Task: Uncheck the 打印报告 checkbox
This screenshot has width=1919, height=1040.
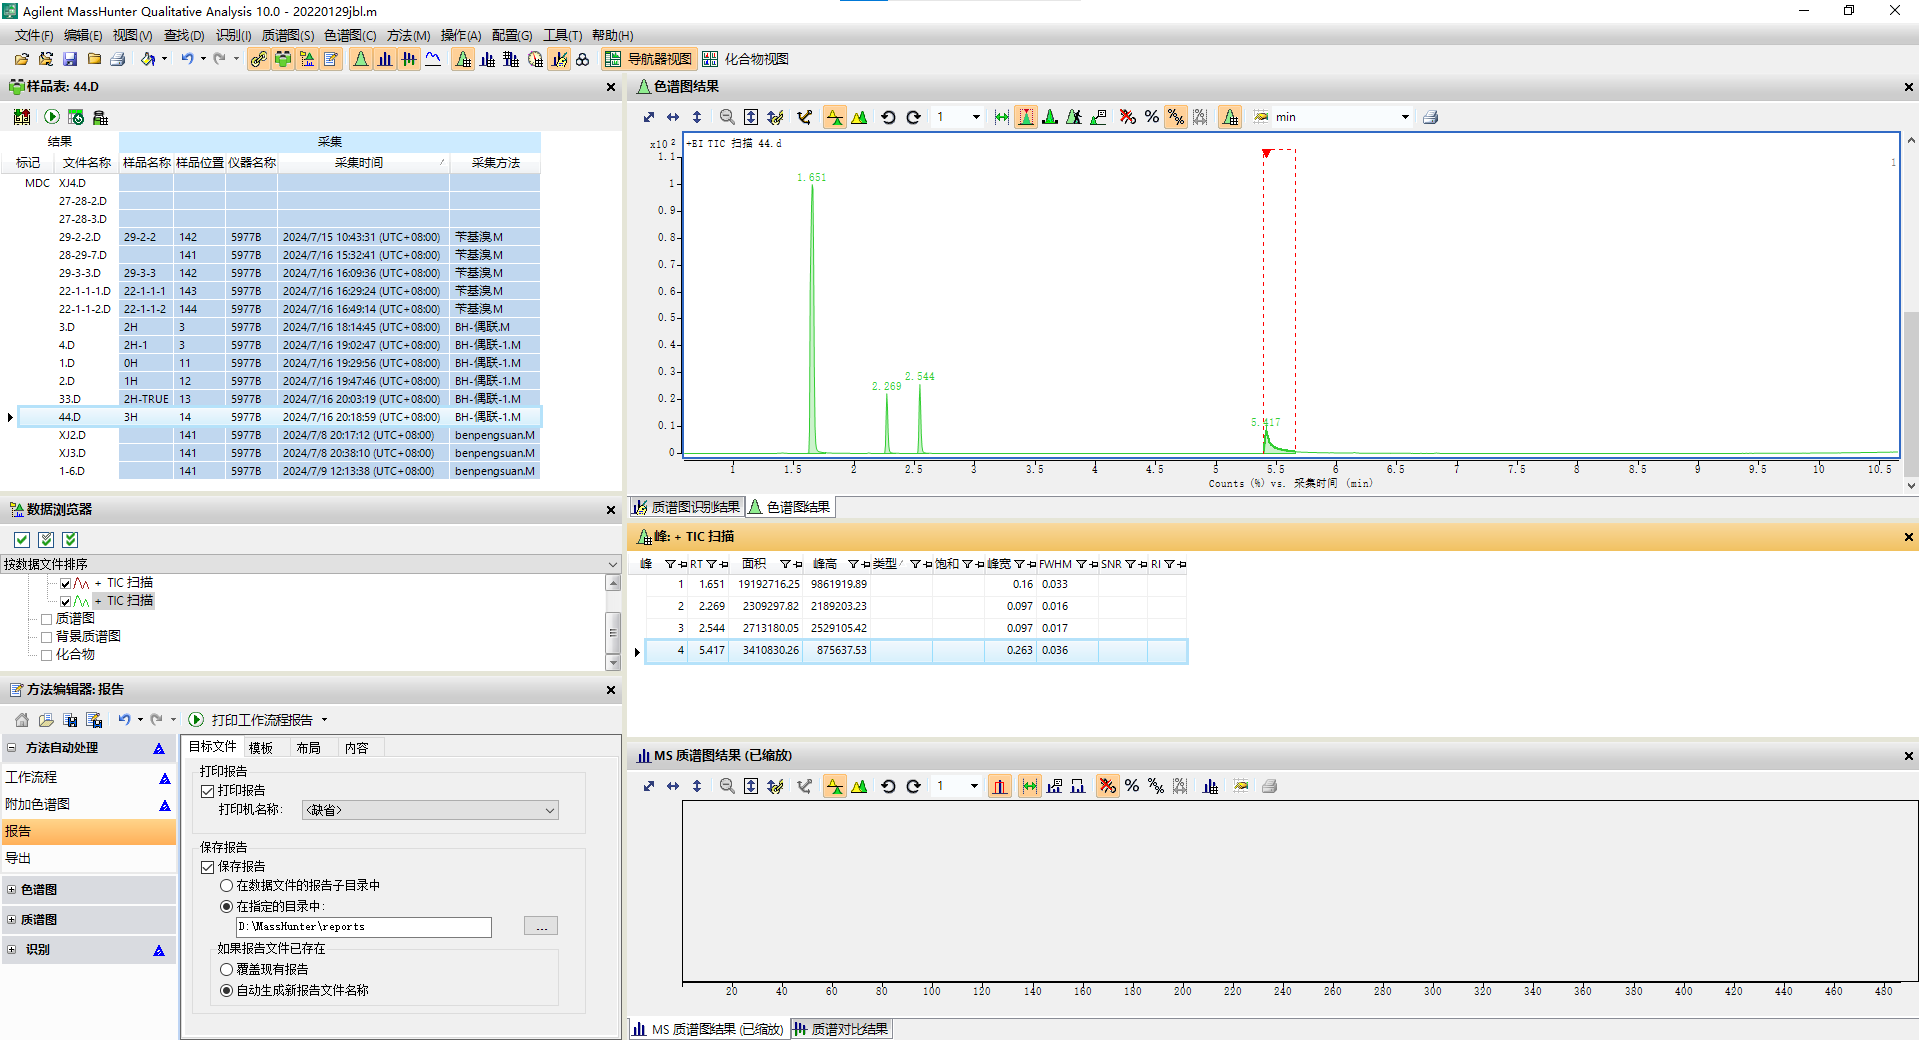Action: 208,791
